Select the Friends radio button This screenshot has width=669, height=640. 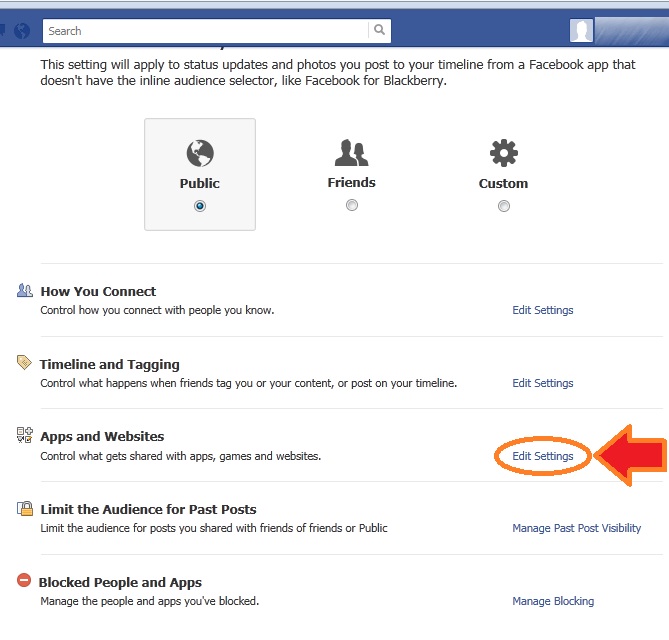click(352, 205)
